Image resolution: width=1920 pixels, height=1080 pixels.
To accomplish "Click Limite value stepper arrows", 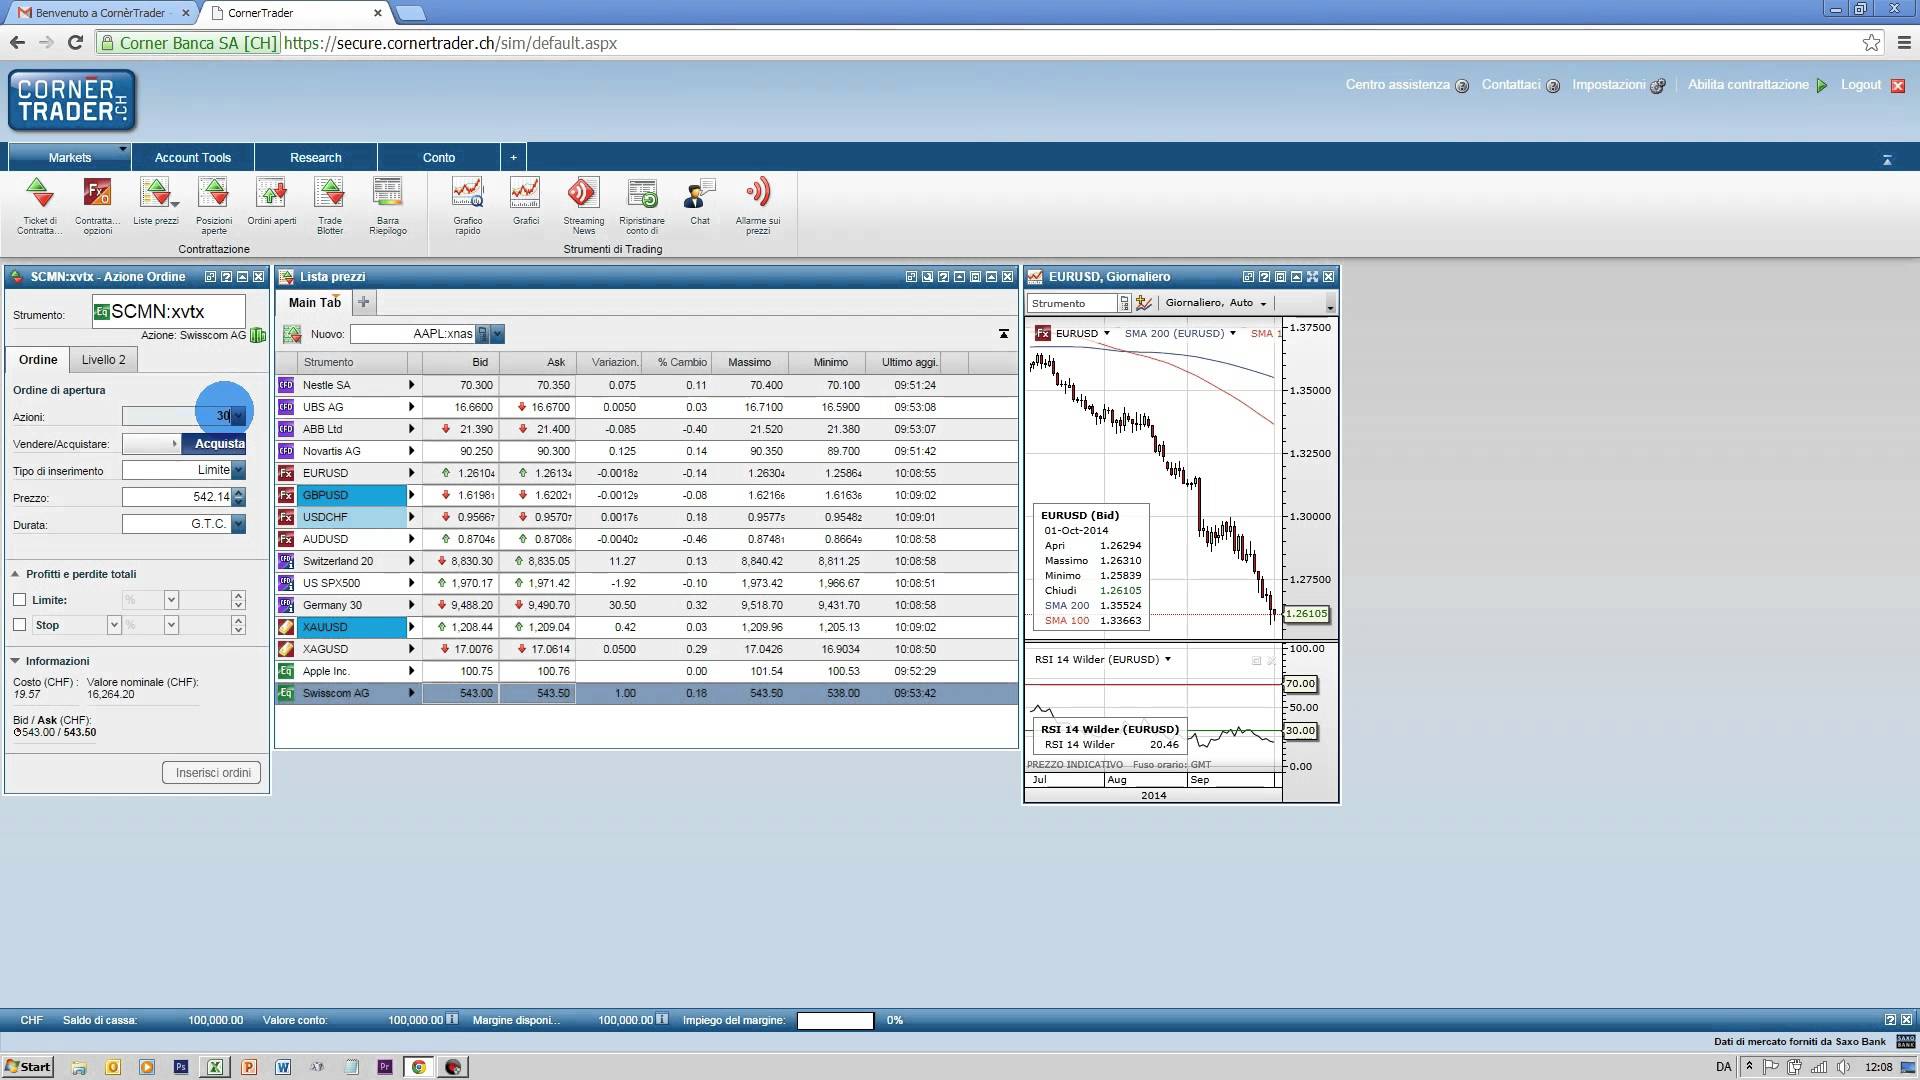I will click(x=238, y=600).
